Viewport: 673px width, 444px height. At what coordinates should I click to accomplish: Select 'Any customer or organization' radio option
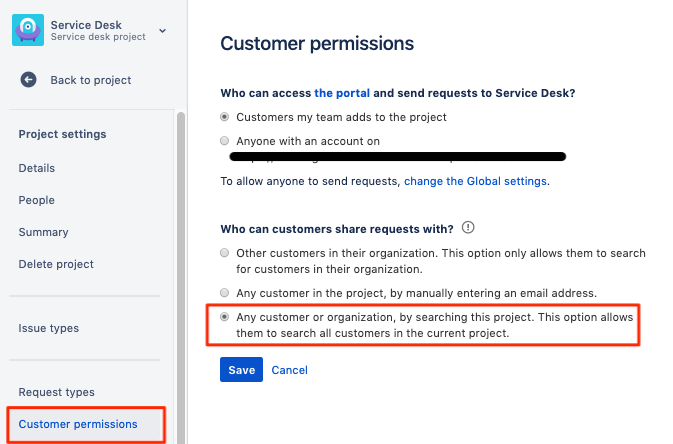point(225,317)
